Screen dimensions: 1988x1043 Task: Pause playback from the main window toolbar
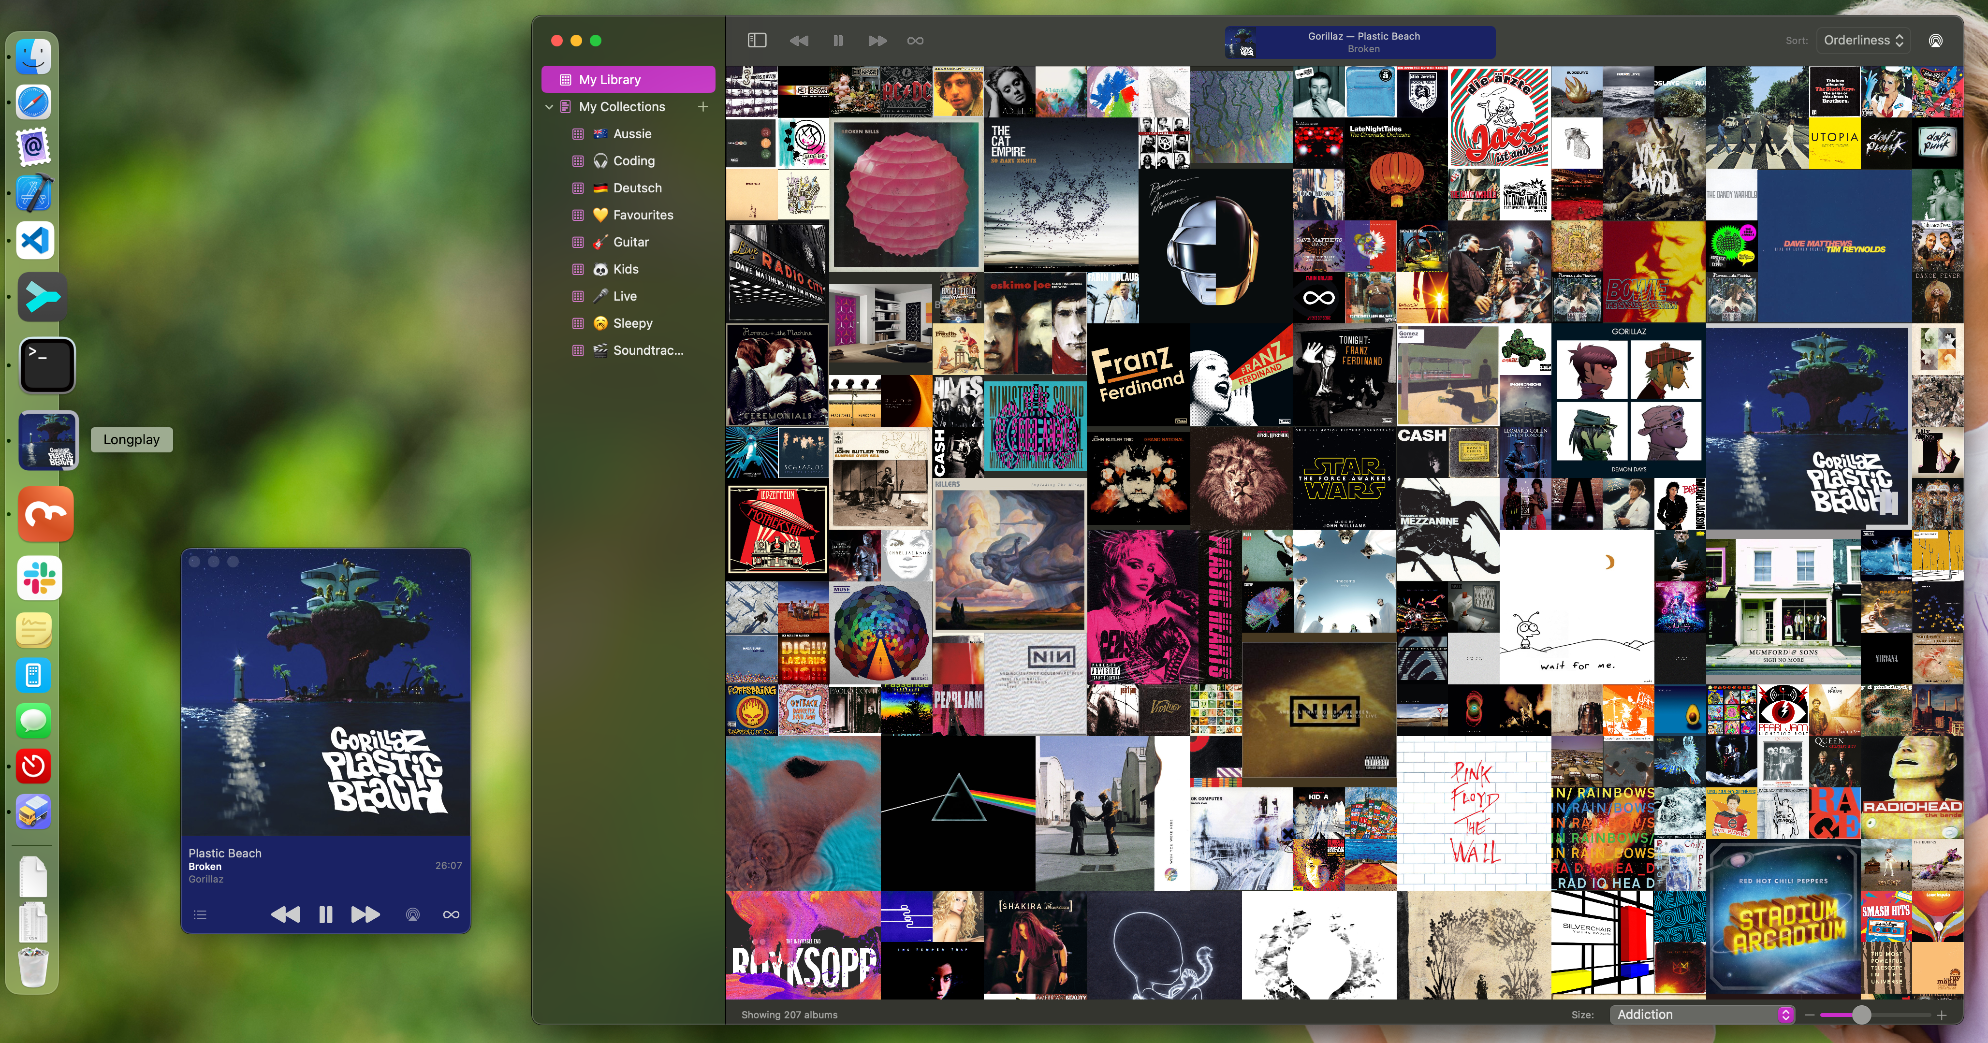pos(838,41)
